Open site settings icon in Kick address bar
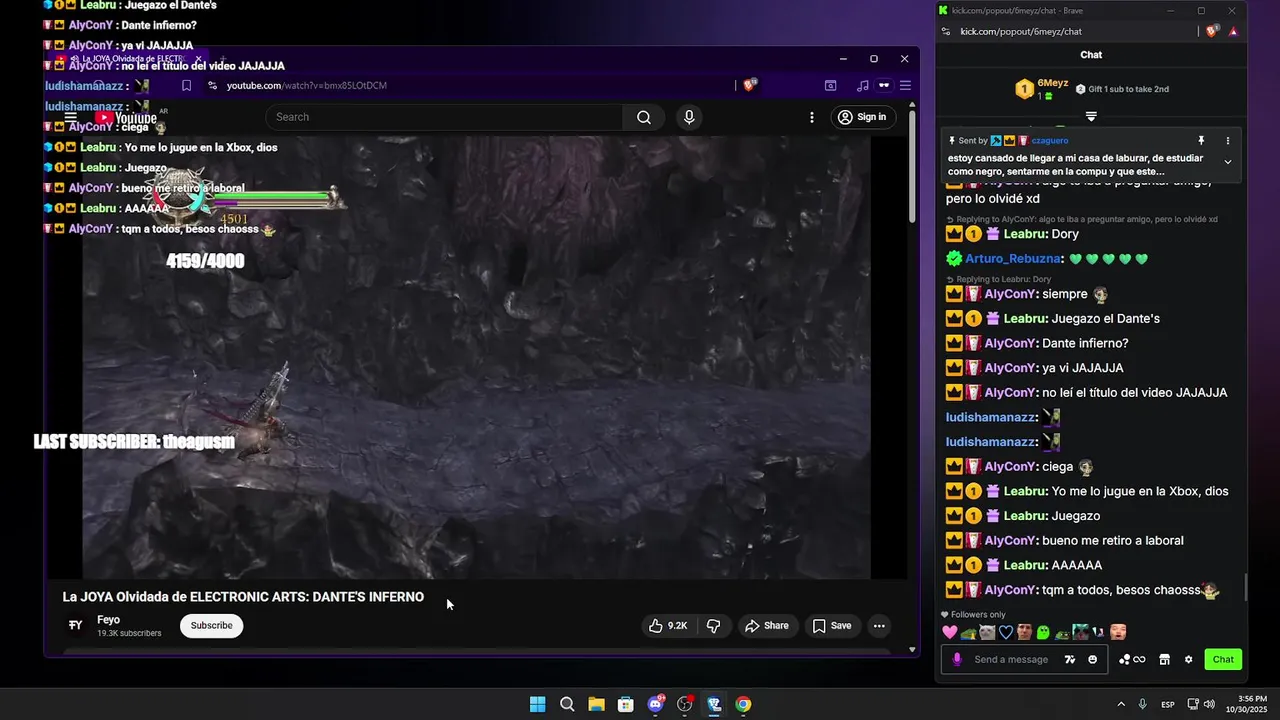The height and width of the screenshot is (720, 1280). 946,31
